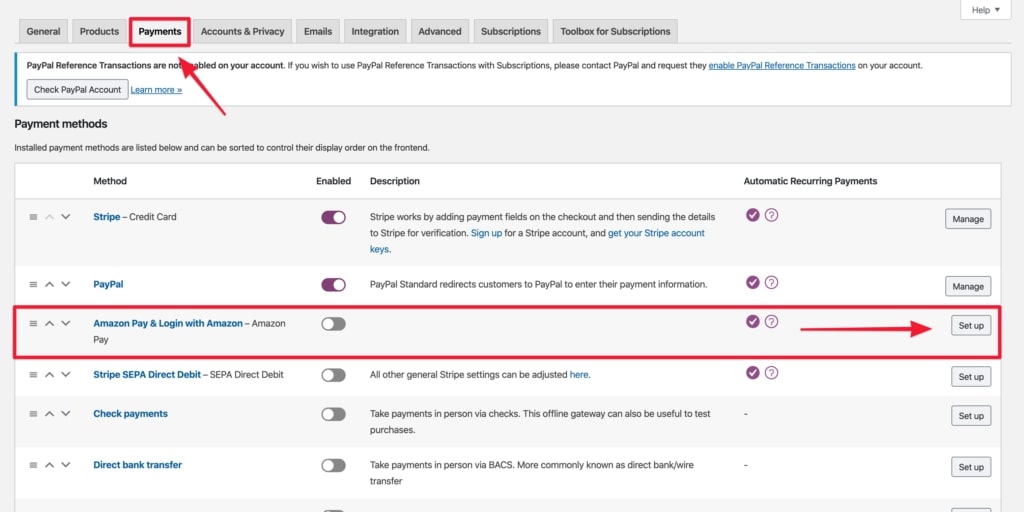Enable Stripe SEPA Direct Debit toggle
The height and width of the screenshot is (512, 1024).
[x=333, y=375]
